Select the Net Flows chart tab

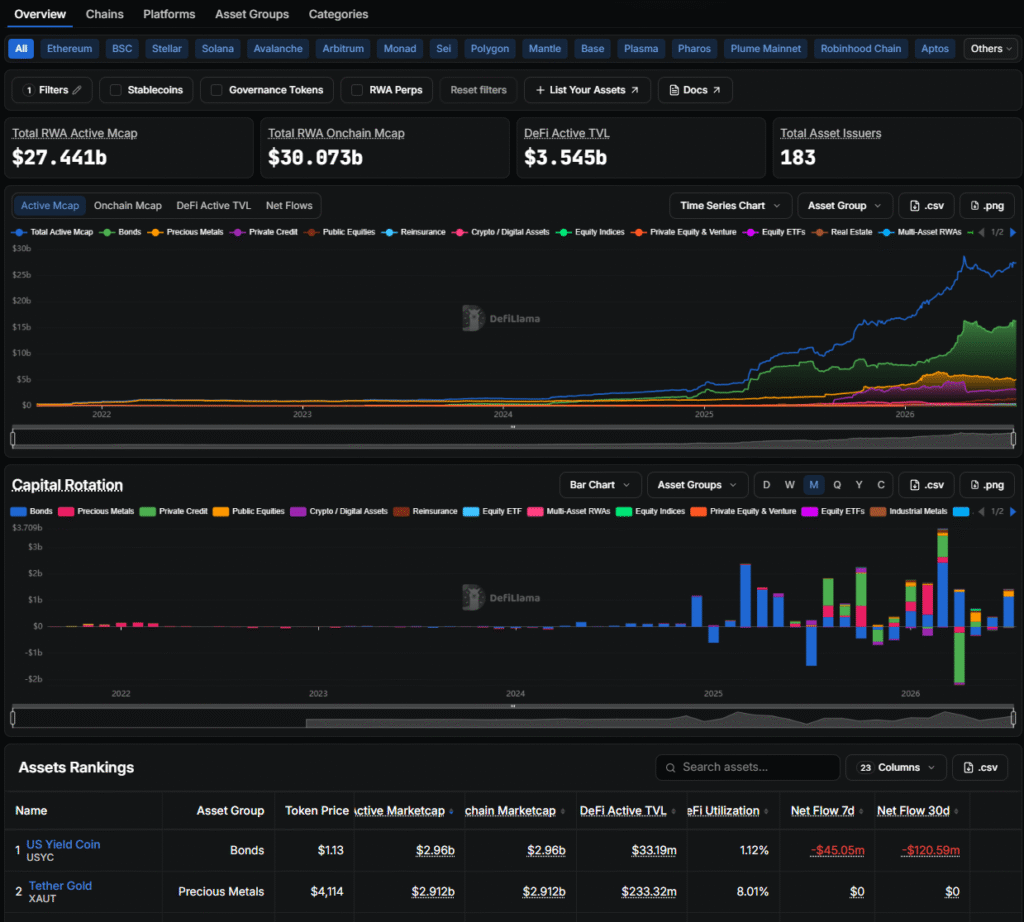click(x=289, y=206)
